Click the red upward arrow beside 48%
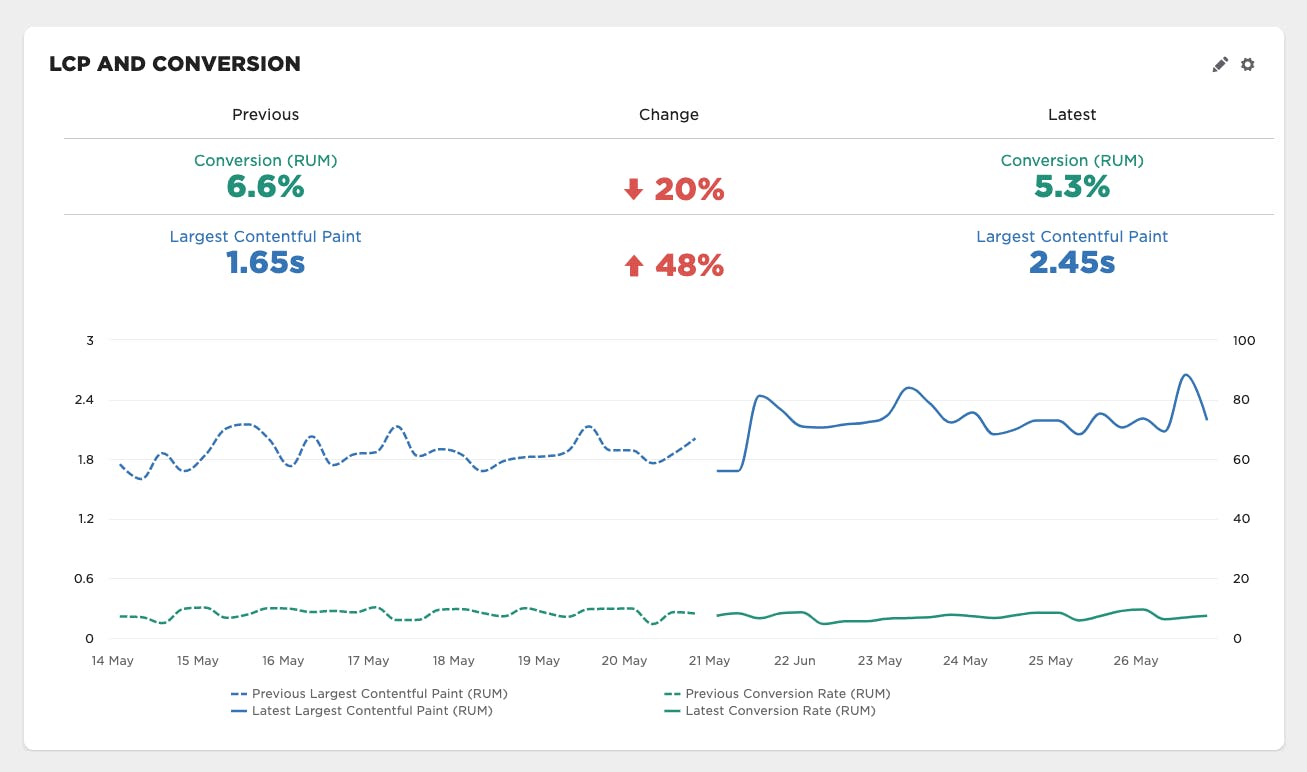The height and width of the screenshot is (772, 1307). coord(633,265)
